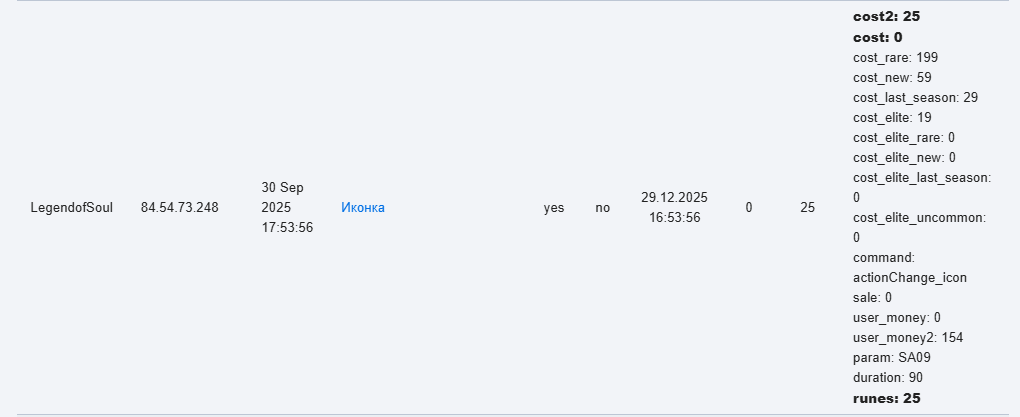Click the cost_elite: 19 entry

pyautogui.click(x=893, y=117)
